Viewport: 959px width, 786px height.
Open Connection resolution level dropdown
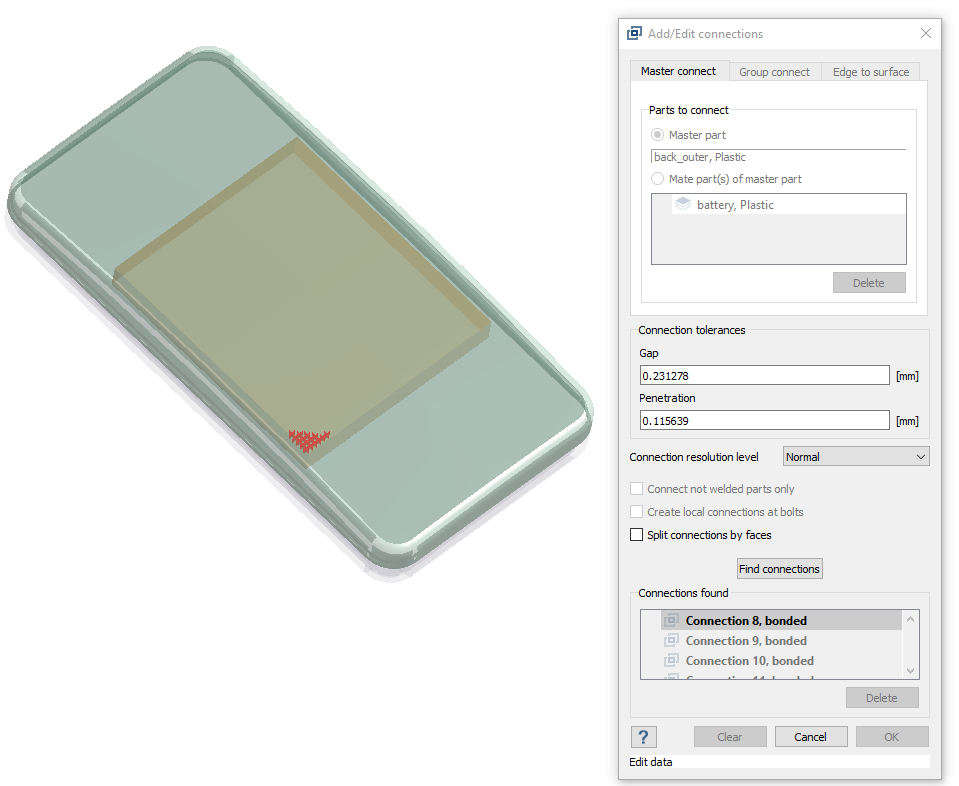pyautogui.click(x=855, y=457)
